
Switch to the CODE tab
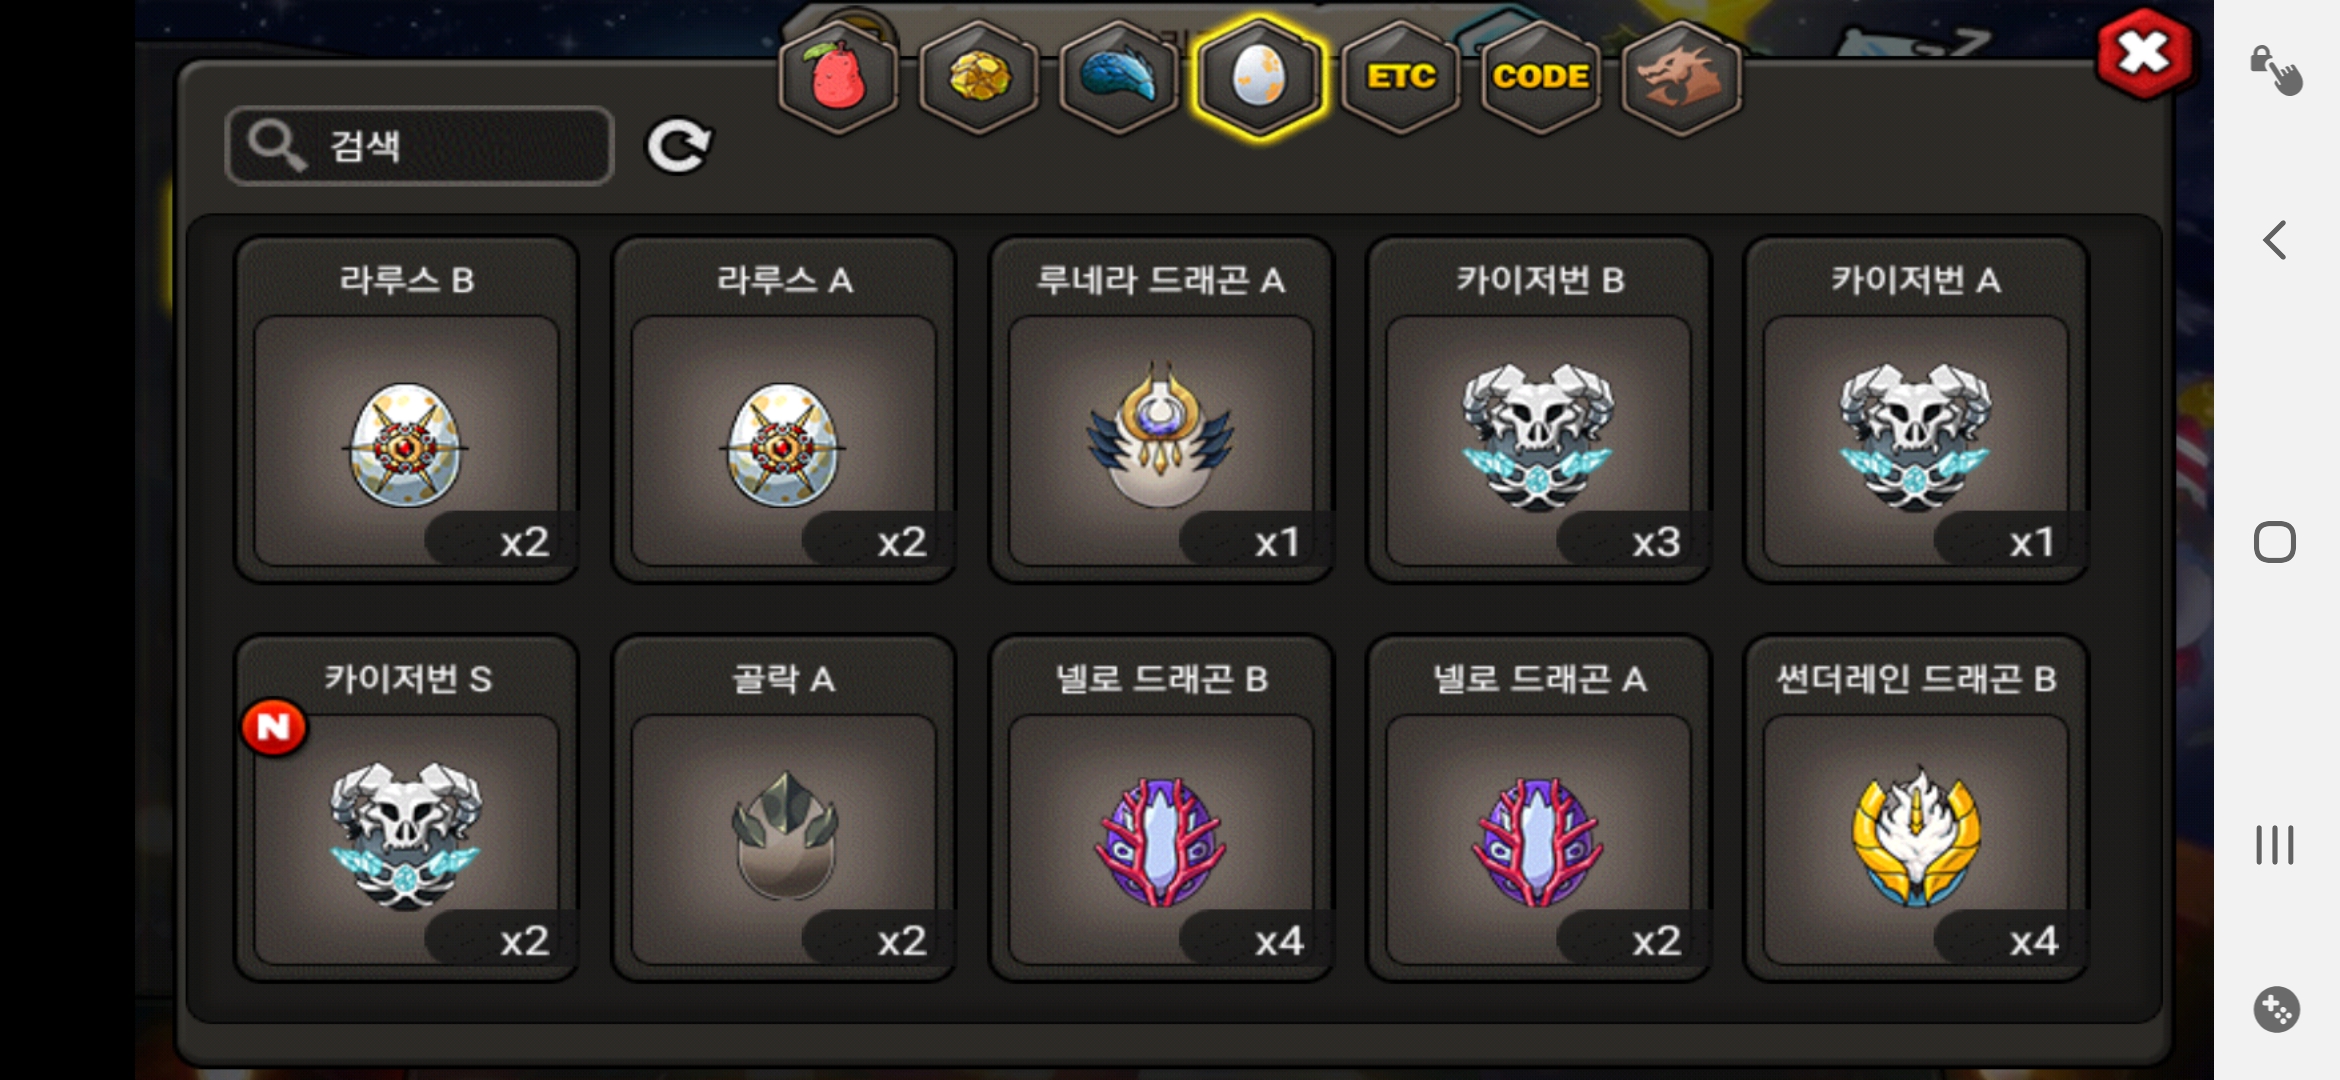(x=1541, y=77)
